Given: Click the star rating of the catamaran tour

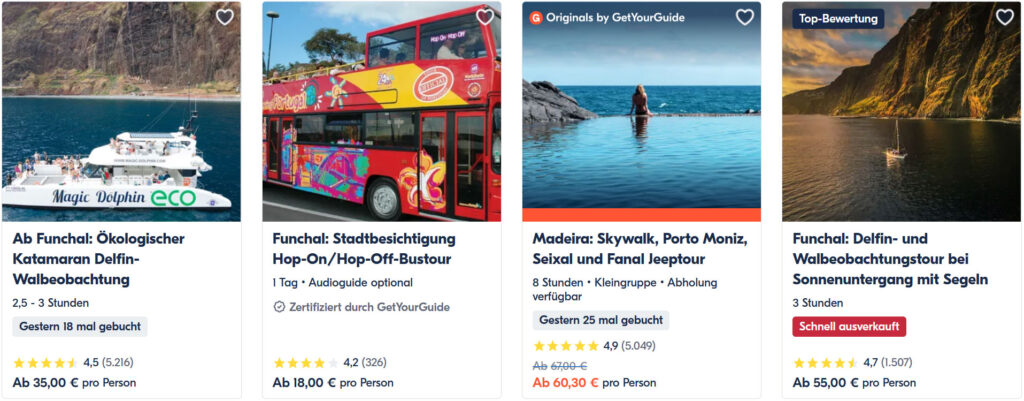Looking at the screenshot, I should (x=45, y=362).
